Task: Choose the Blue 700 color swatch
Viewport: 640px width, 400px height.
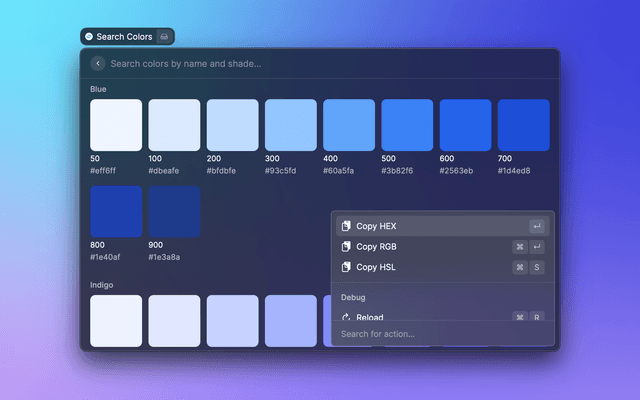Action: coord(523,125)
